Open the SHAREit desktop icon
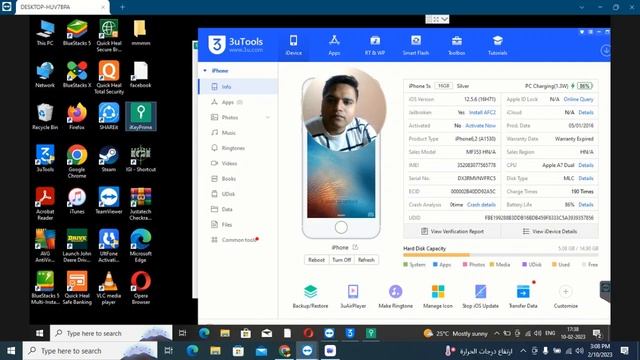Viewport: 640px width, 360px height. pos(109,116)
